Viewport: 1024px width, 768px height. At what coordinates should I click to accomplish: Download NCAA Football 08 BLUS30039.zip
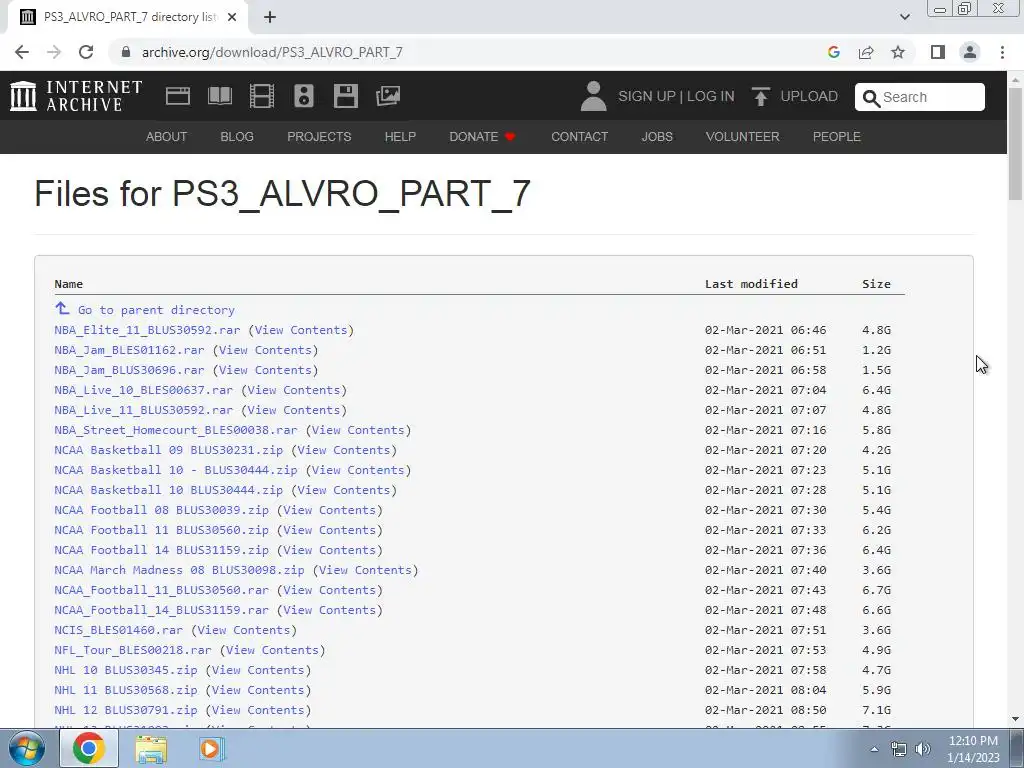[x=161, y=510]
